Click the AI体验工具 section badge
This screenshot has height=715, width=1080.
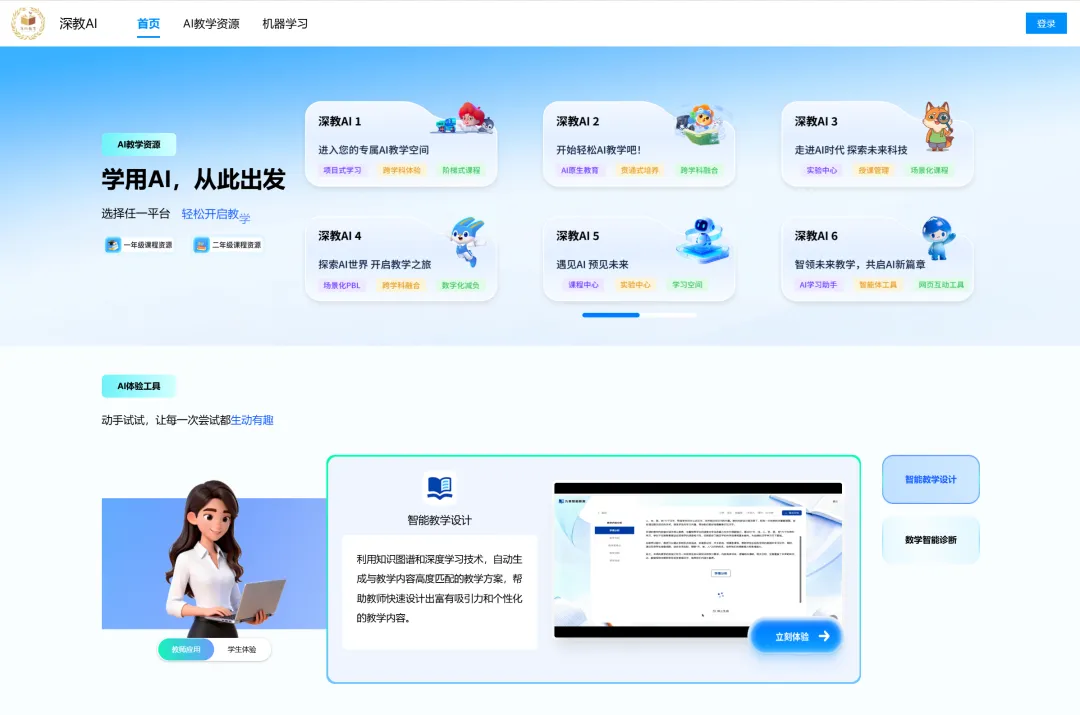coord(138,386)
